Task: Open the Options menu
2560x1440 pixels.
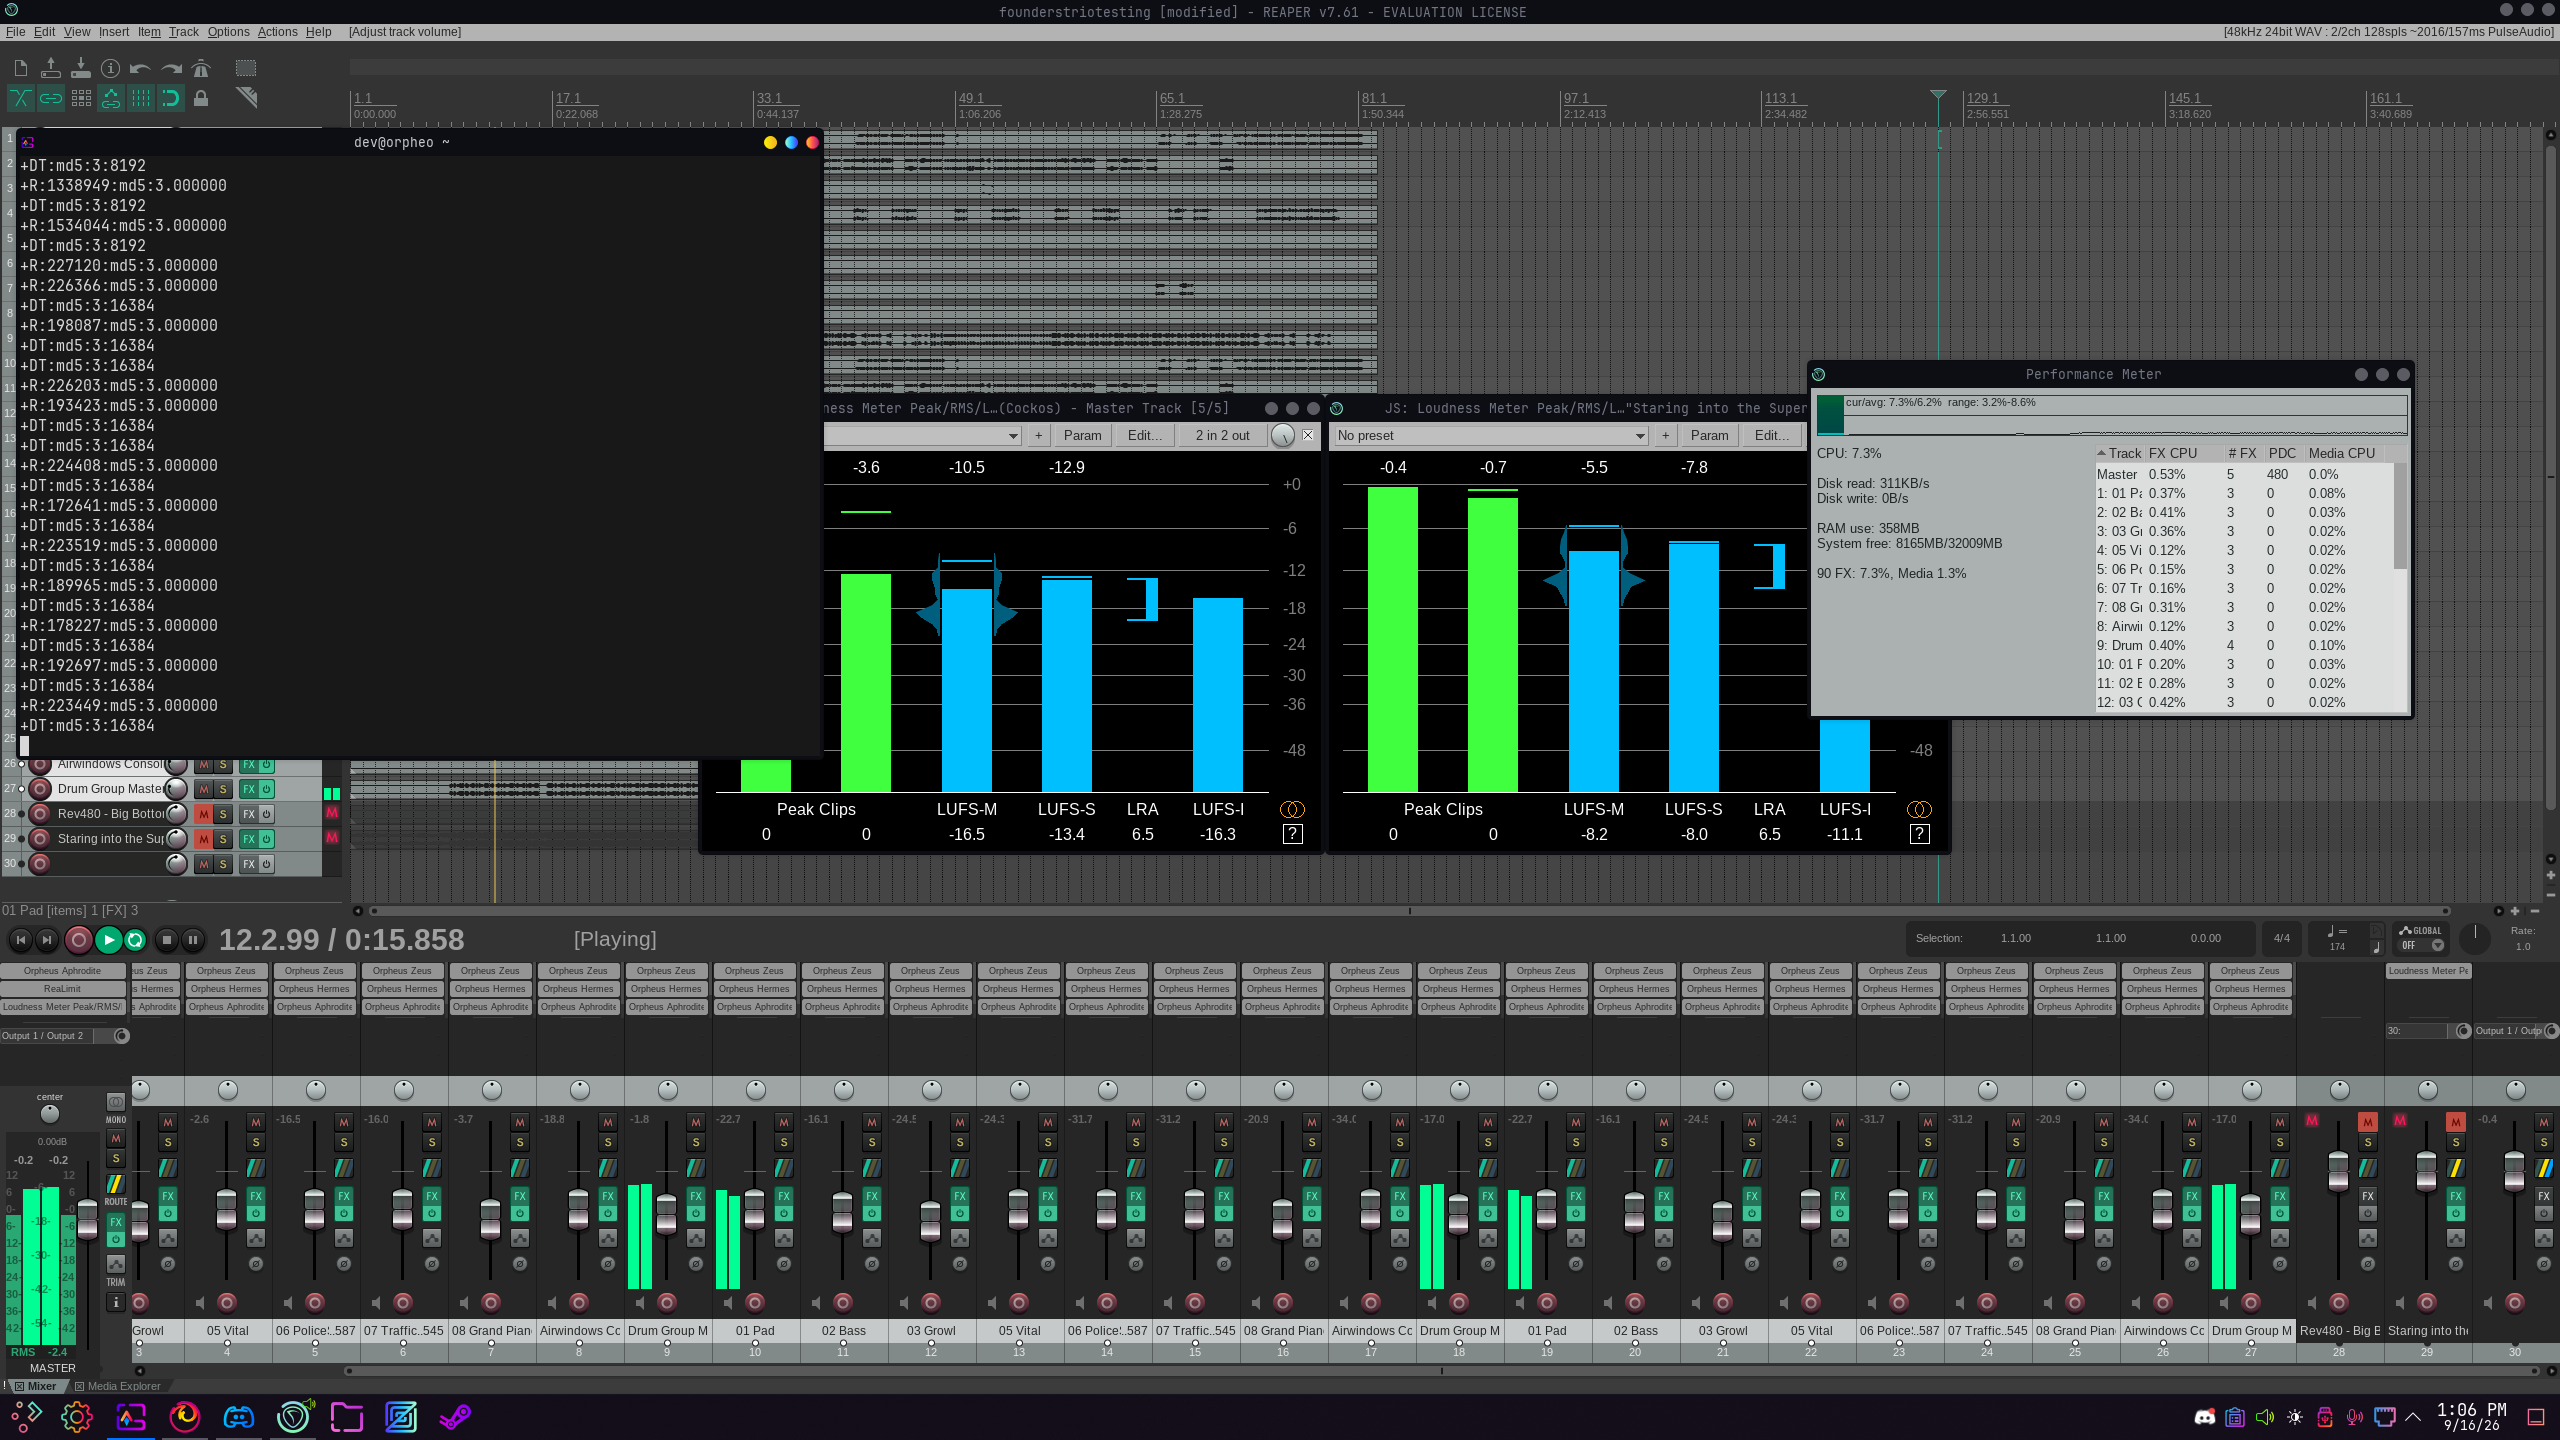Action: [228, 32]
